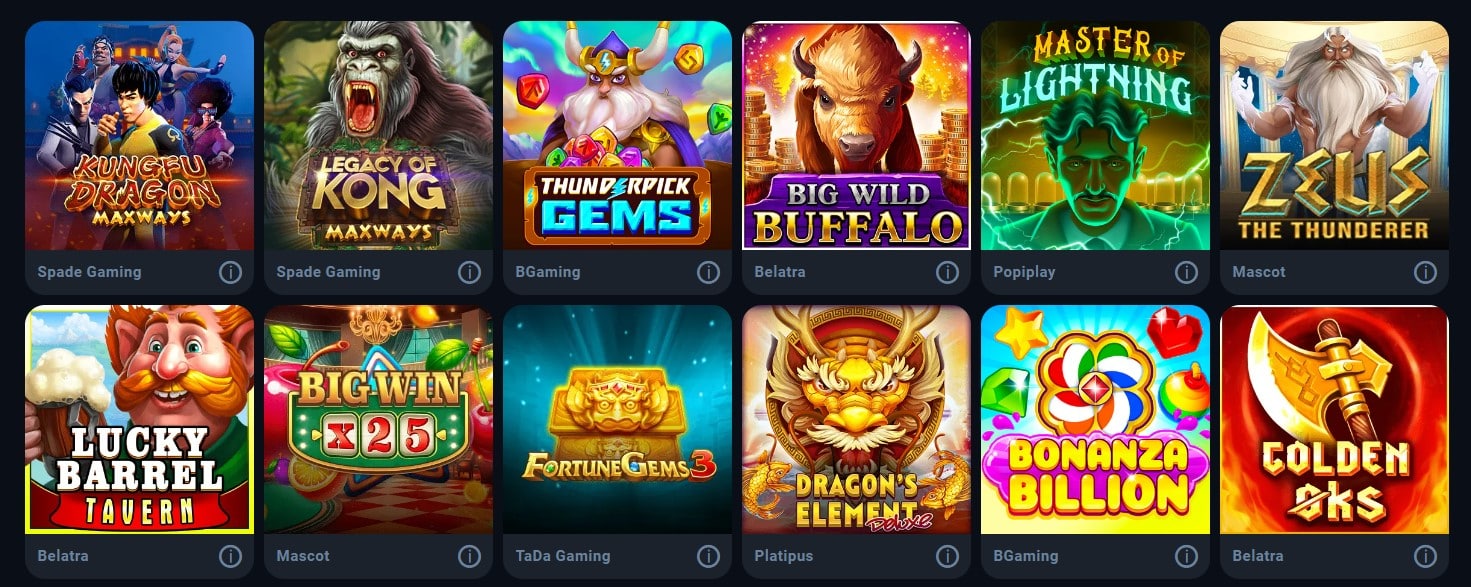Viewport: 1471px width, 587px height.
Task: Launch the Big Wild Buffalo game
Action: click(x=856, y=135)
